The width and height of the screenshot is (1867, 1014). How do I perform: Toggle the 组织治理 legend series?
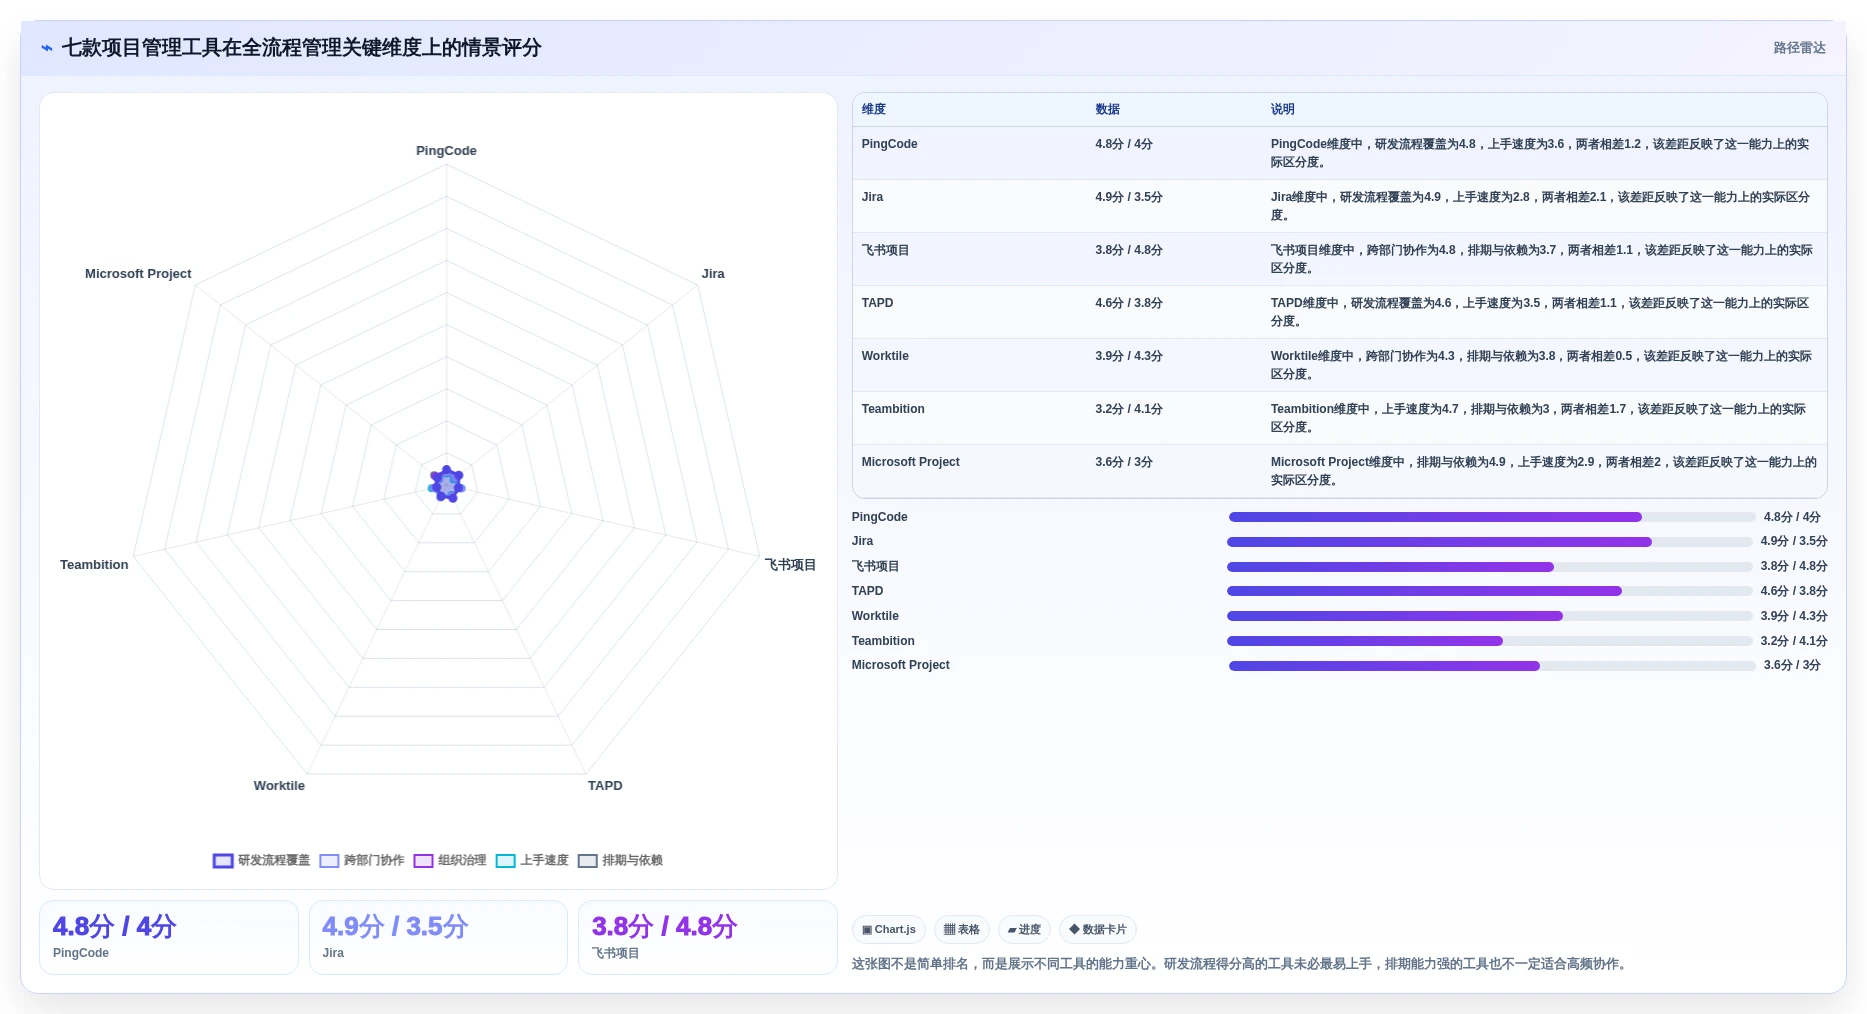(x=450, y=860)
